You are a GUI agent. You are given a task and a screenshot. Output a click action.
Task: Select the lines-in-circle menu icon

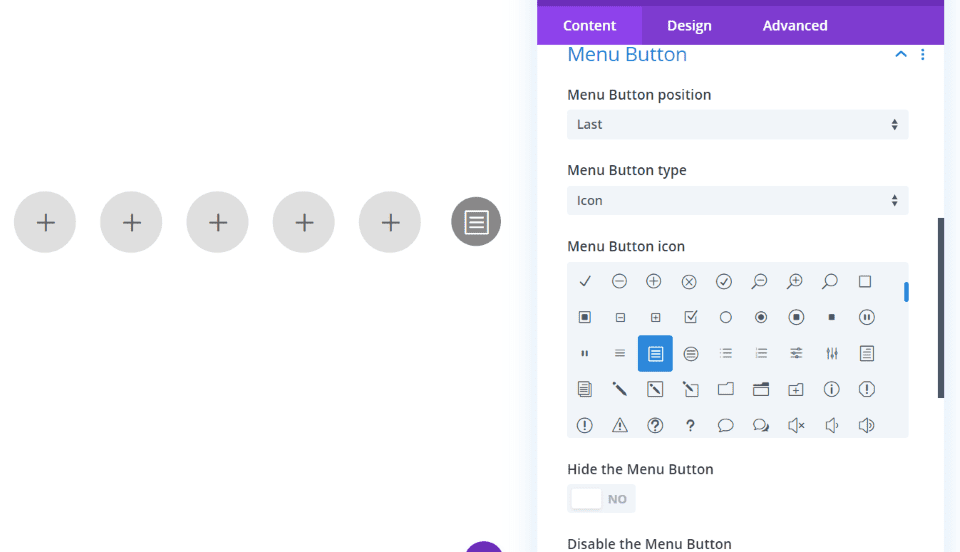coord(691,354)
